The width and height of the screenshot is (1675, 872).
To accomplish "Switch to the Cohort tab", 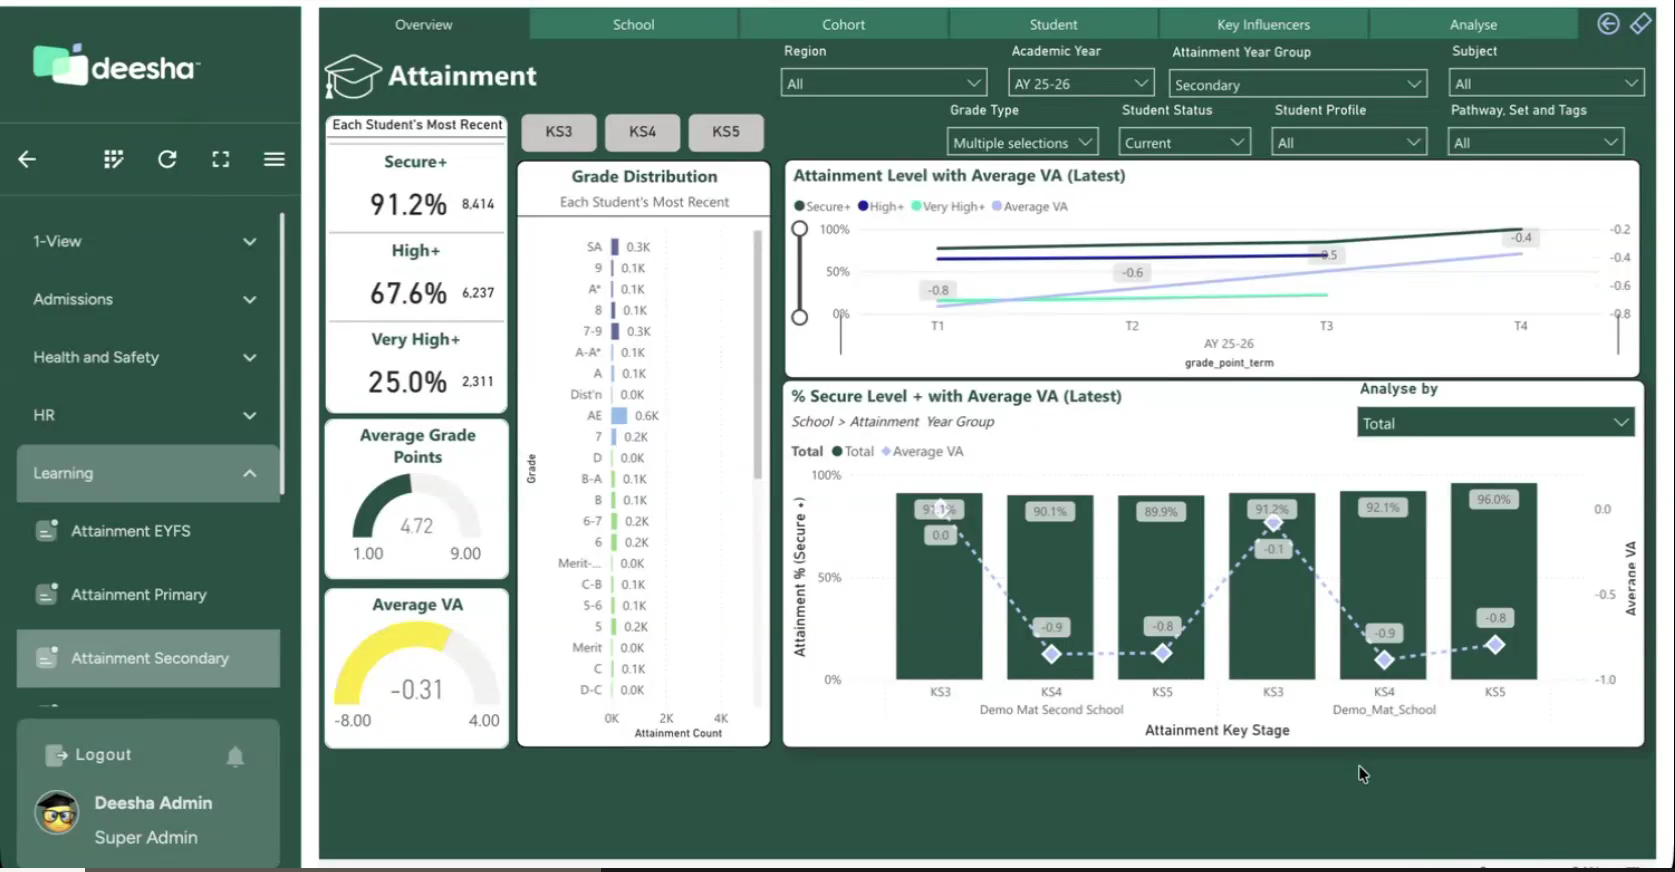I will click(x=843, y=24).
